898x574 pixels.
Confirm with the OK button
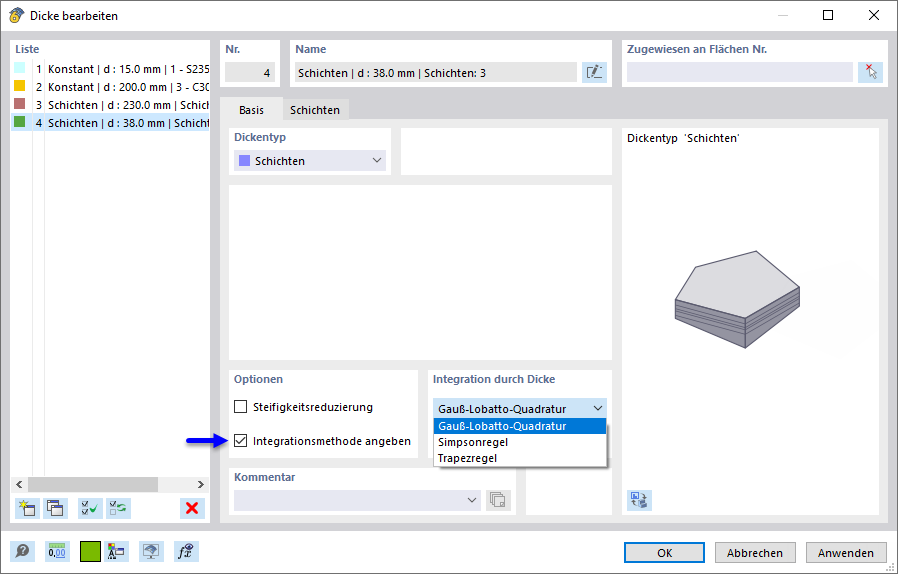(x=664, y=553)
